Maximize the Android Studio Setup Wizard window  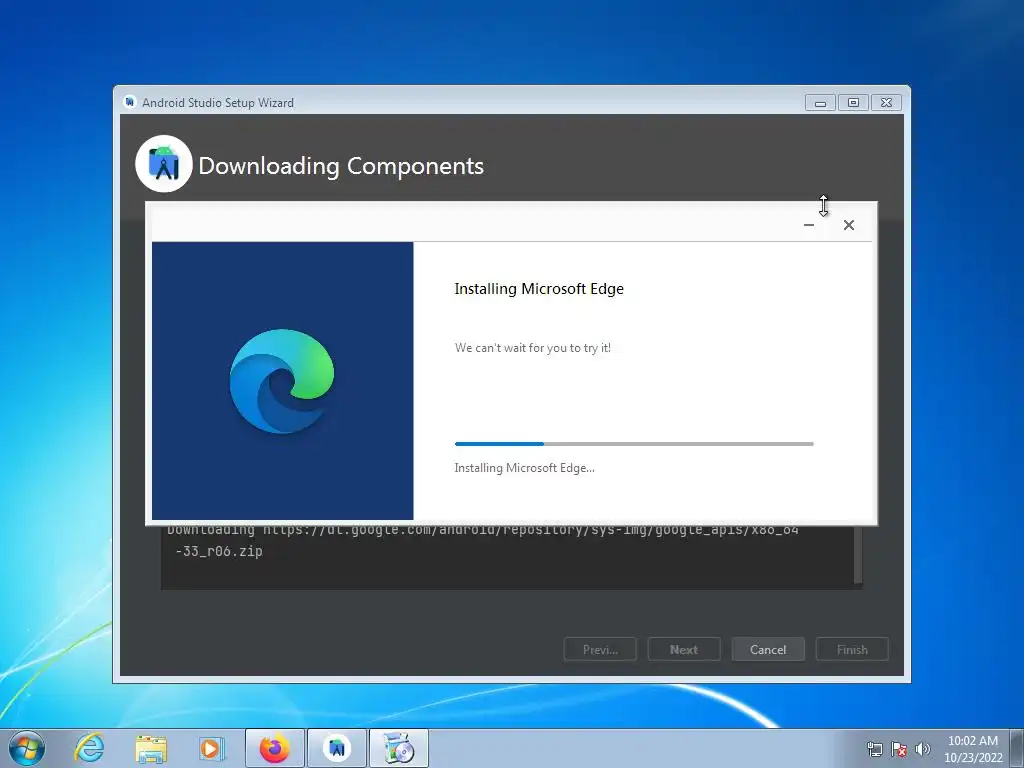click(x=853, y=103)
